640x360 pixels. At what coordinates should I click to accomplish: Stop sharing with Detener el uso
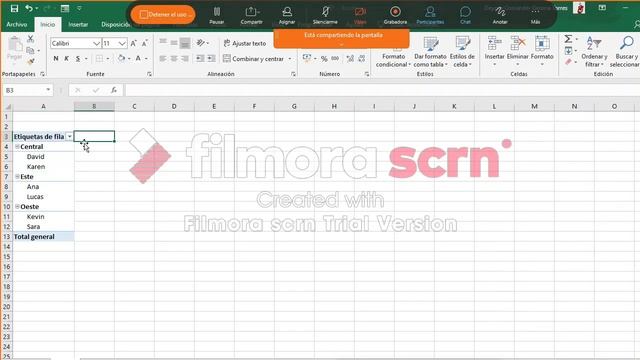pyautogui.click(x=163, y=14)
